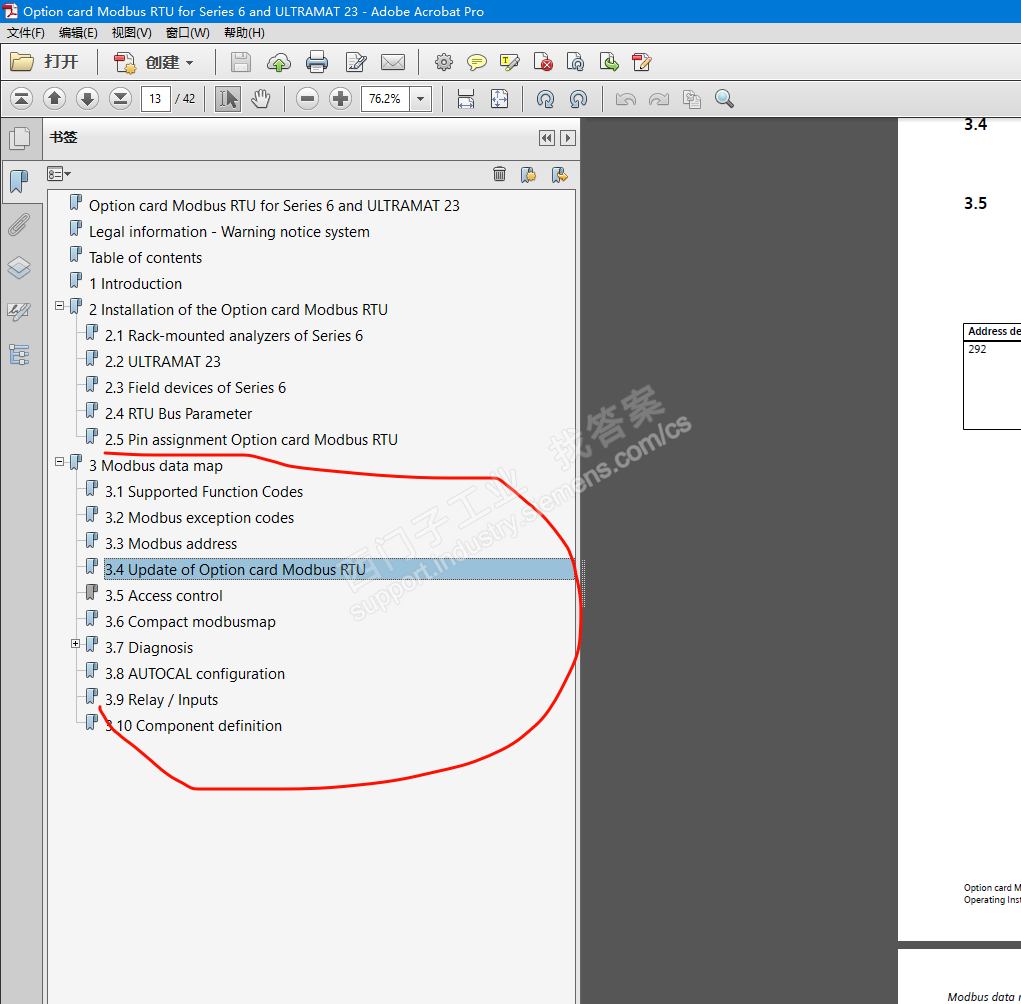Zoom in with the plus button
Screen dimensions: 1021x1004
coord(340,99)
